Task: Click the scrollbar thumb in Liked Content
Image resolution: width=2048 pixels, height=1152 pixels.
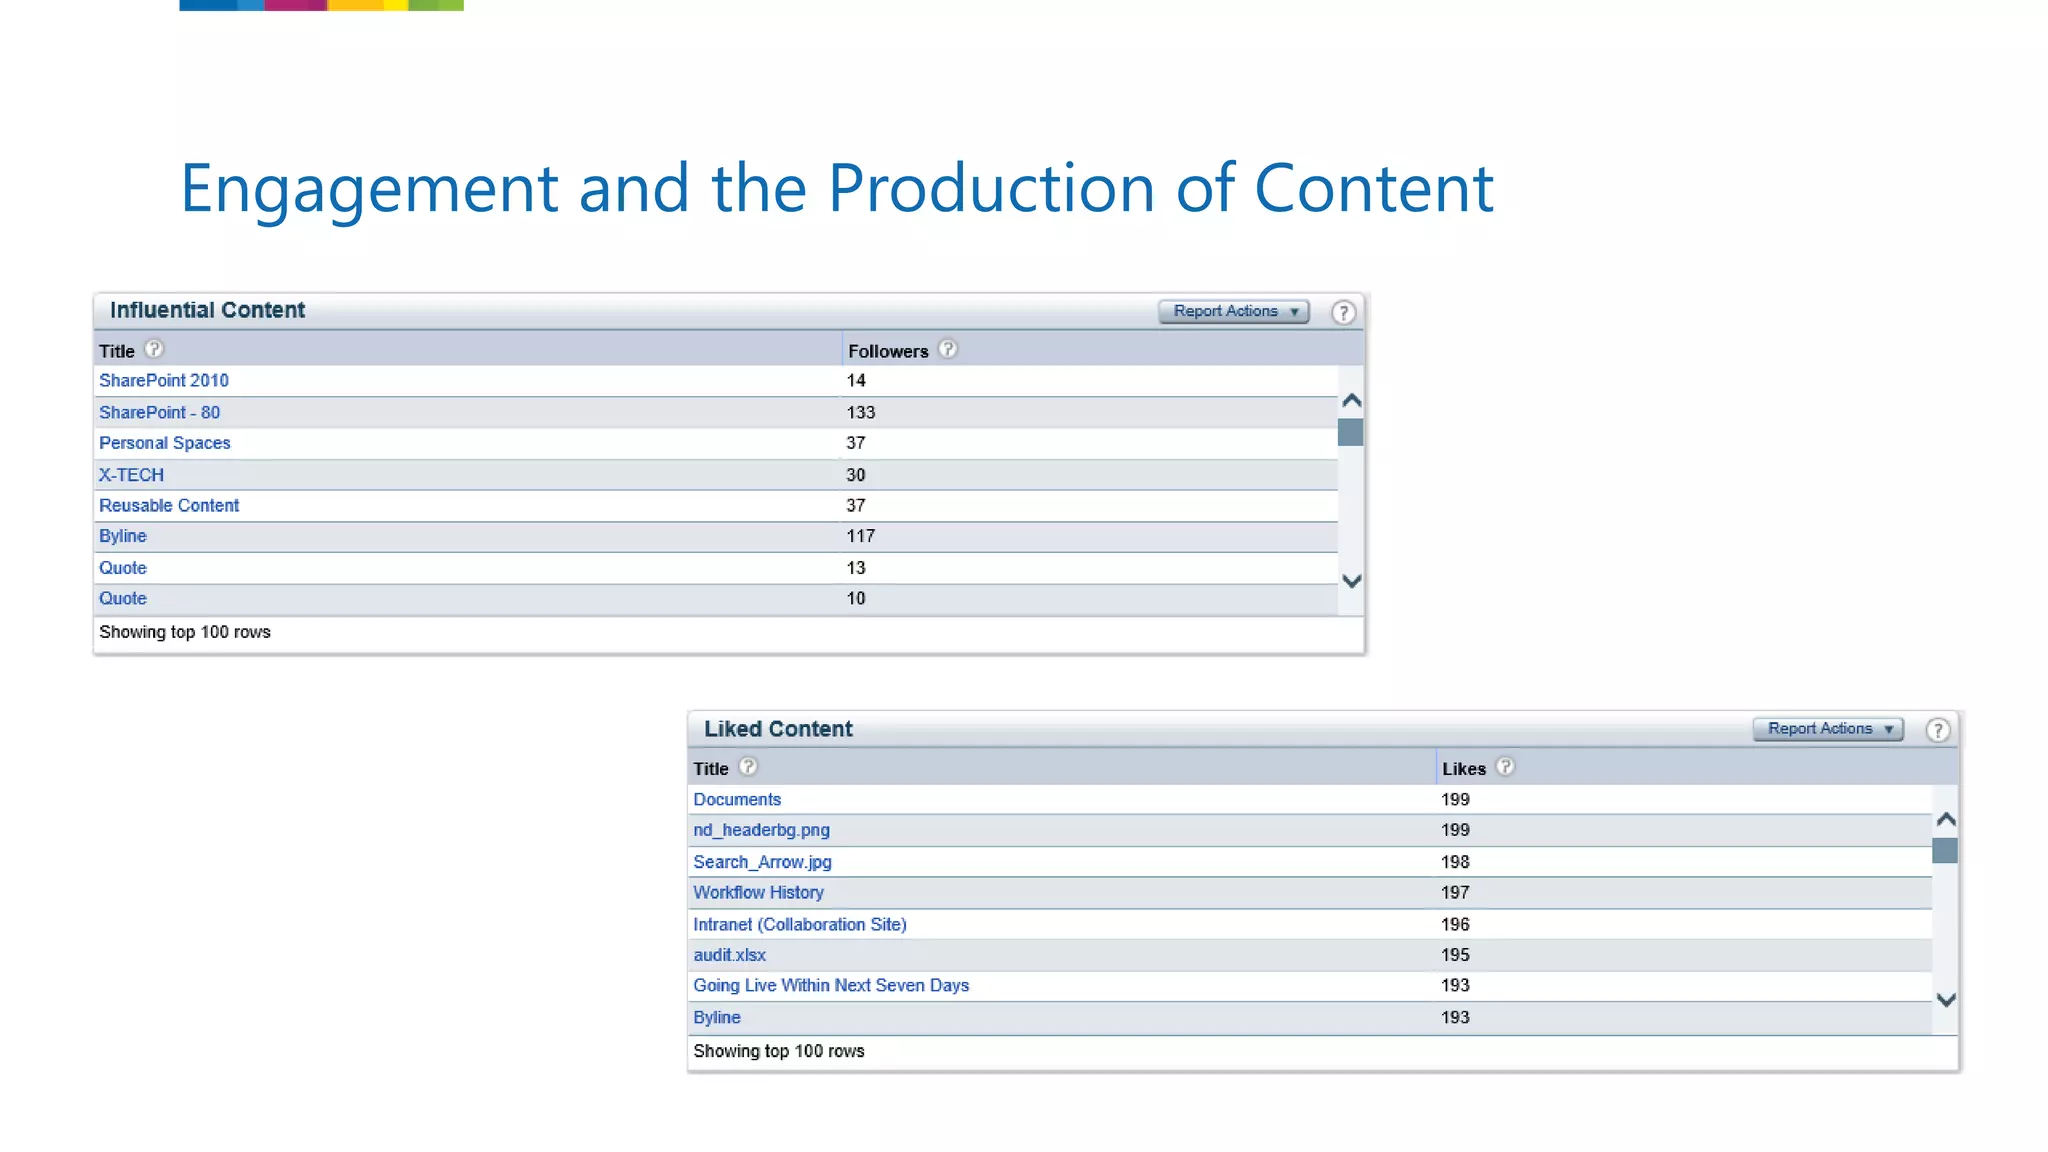Action: pyautogui.click(x=1944, y=851)
